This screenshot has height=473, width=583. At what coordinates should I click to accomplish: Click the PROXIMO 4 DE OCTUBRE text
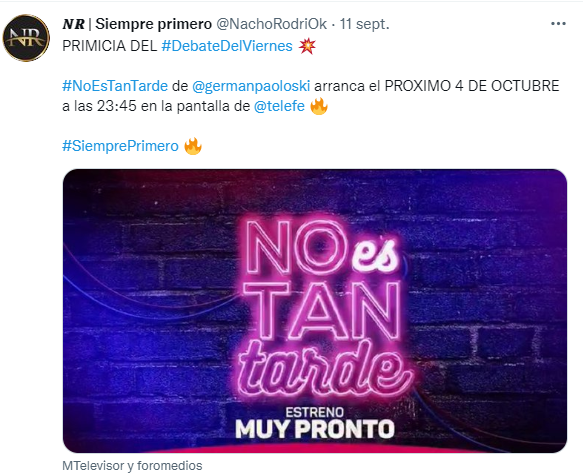click(x=472, y=86)
